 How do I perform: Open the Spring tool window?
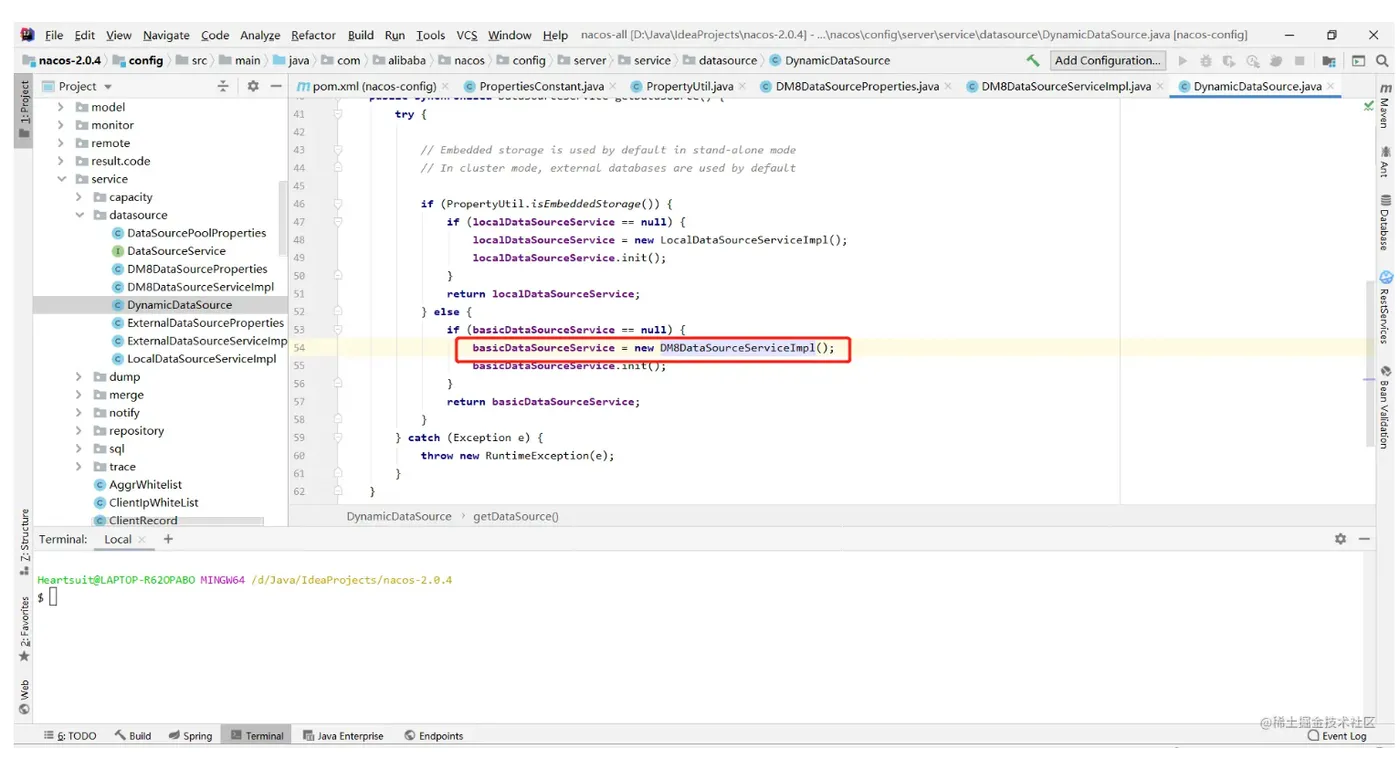190,736
